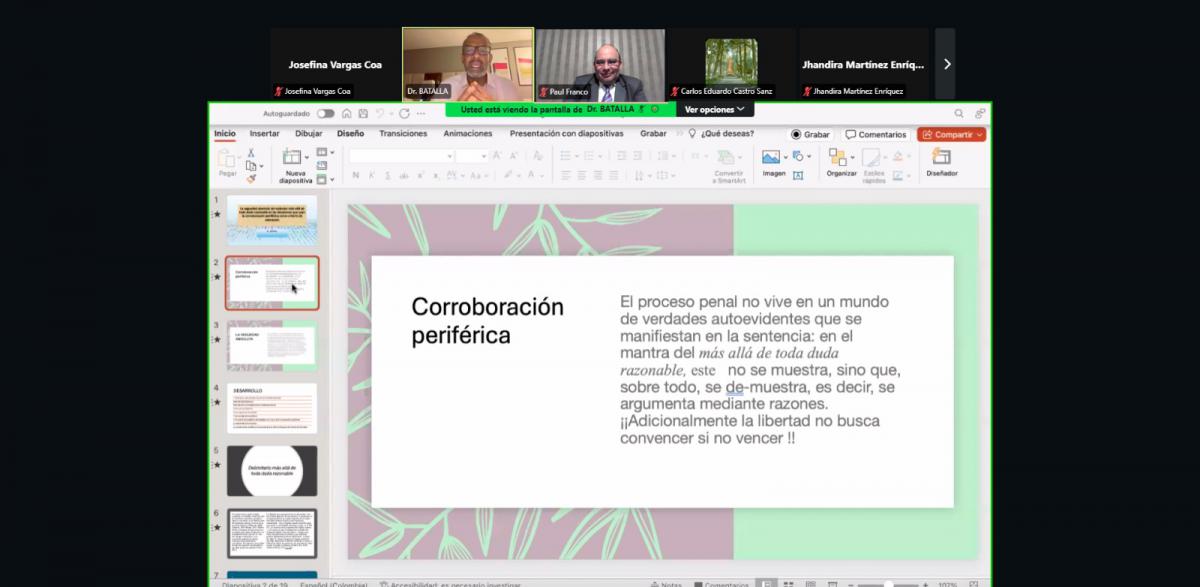
Task: Click the Cut scissors icon
Action: coord(251,152)
